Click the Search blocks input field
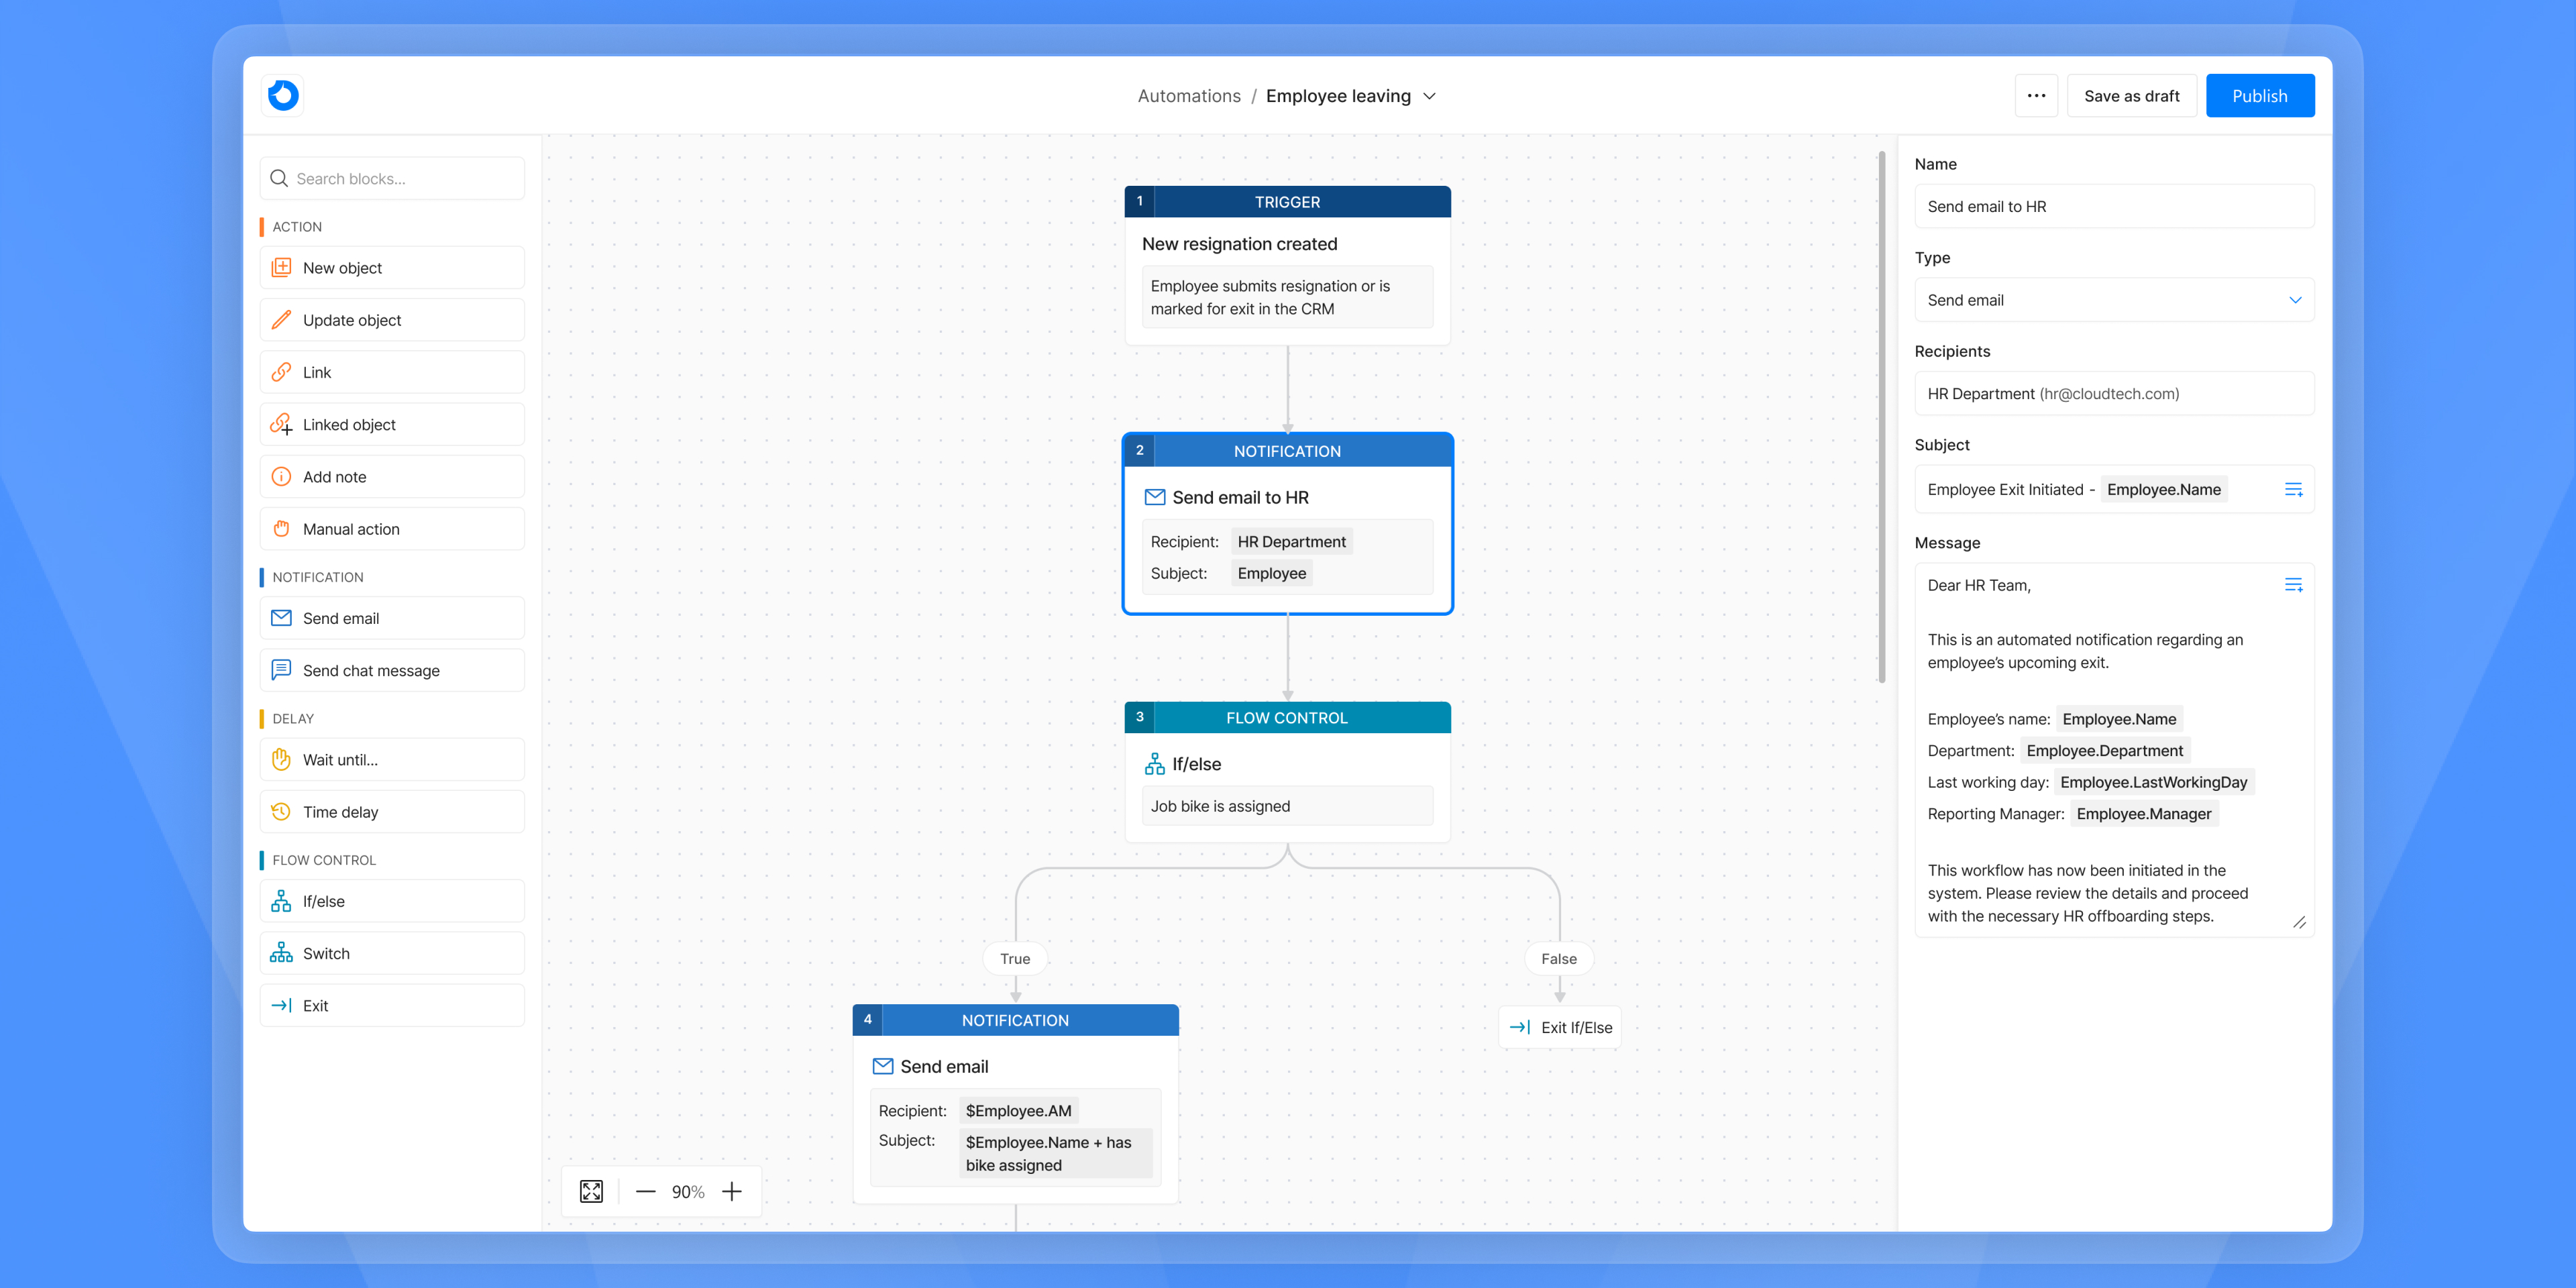Screen dimensions: 2576x1288 pyautogui.click(x=392, y=179)
